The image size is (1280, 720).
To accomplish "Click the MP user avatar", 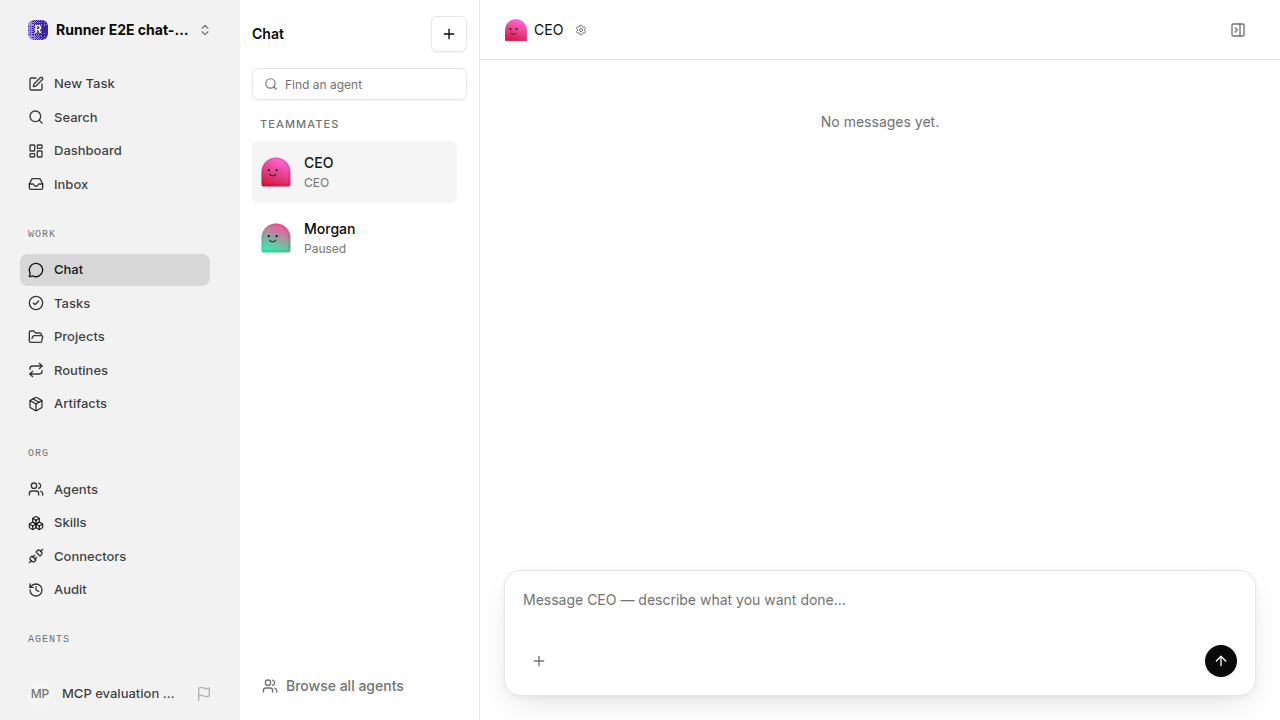I will point(40,694).
